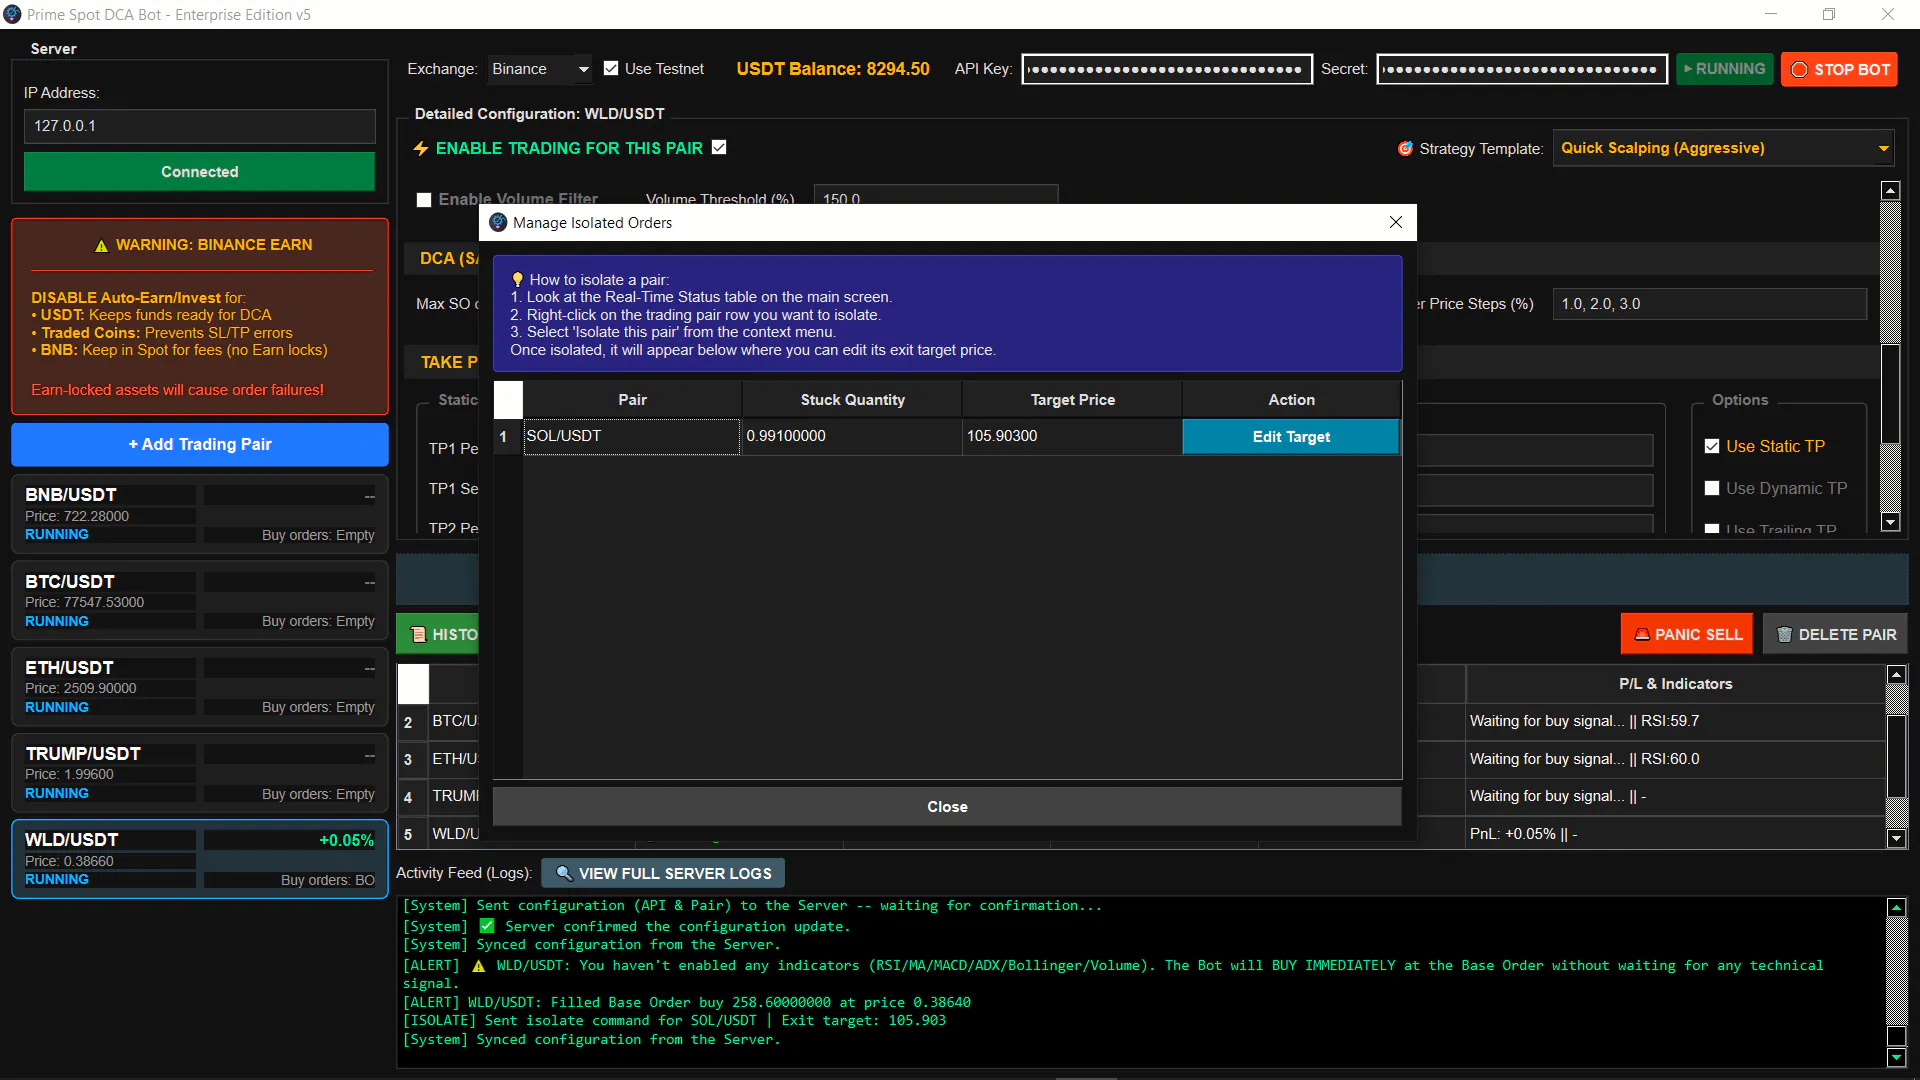Click the RUNNING status button
This screenshot has height=1080, width=1920.
(1724, 69)
